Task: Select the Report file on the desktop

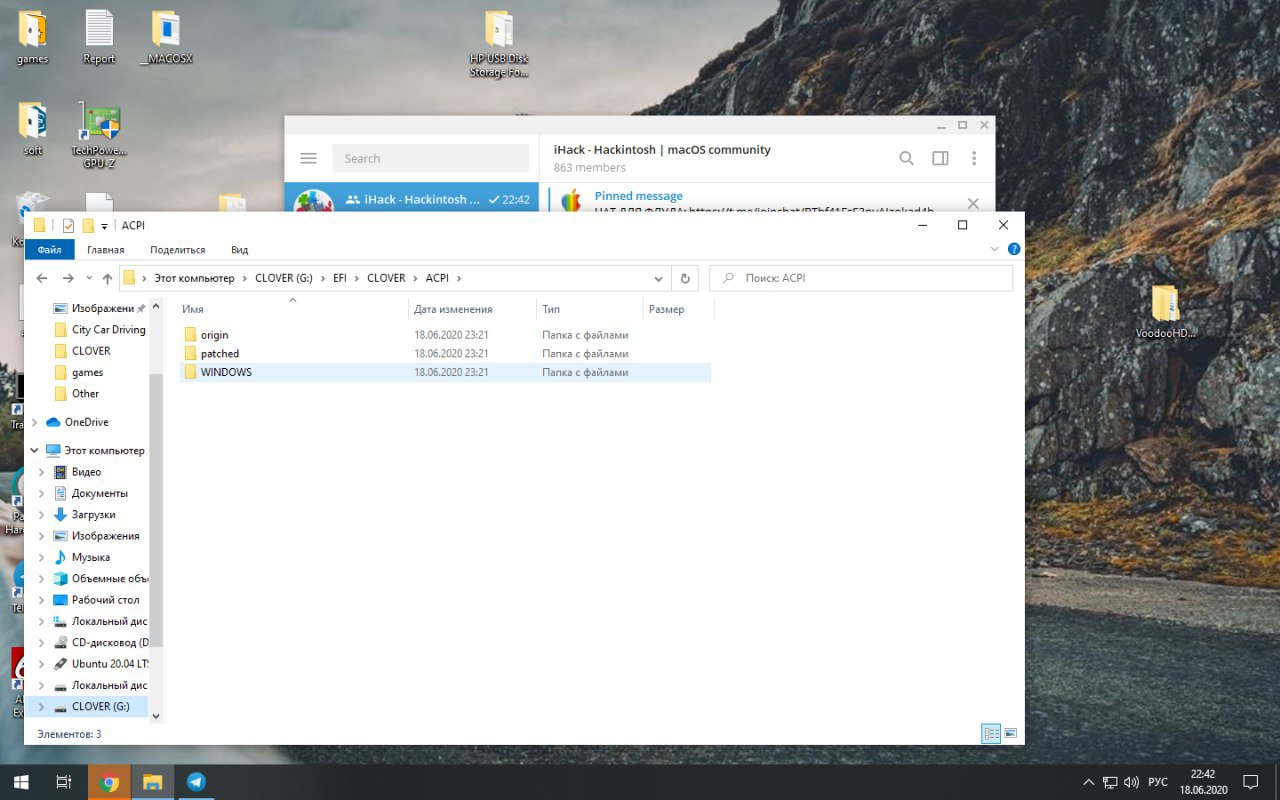Action: [99, 37]
